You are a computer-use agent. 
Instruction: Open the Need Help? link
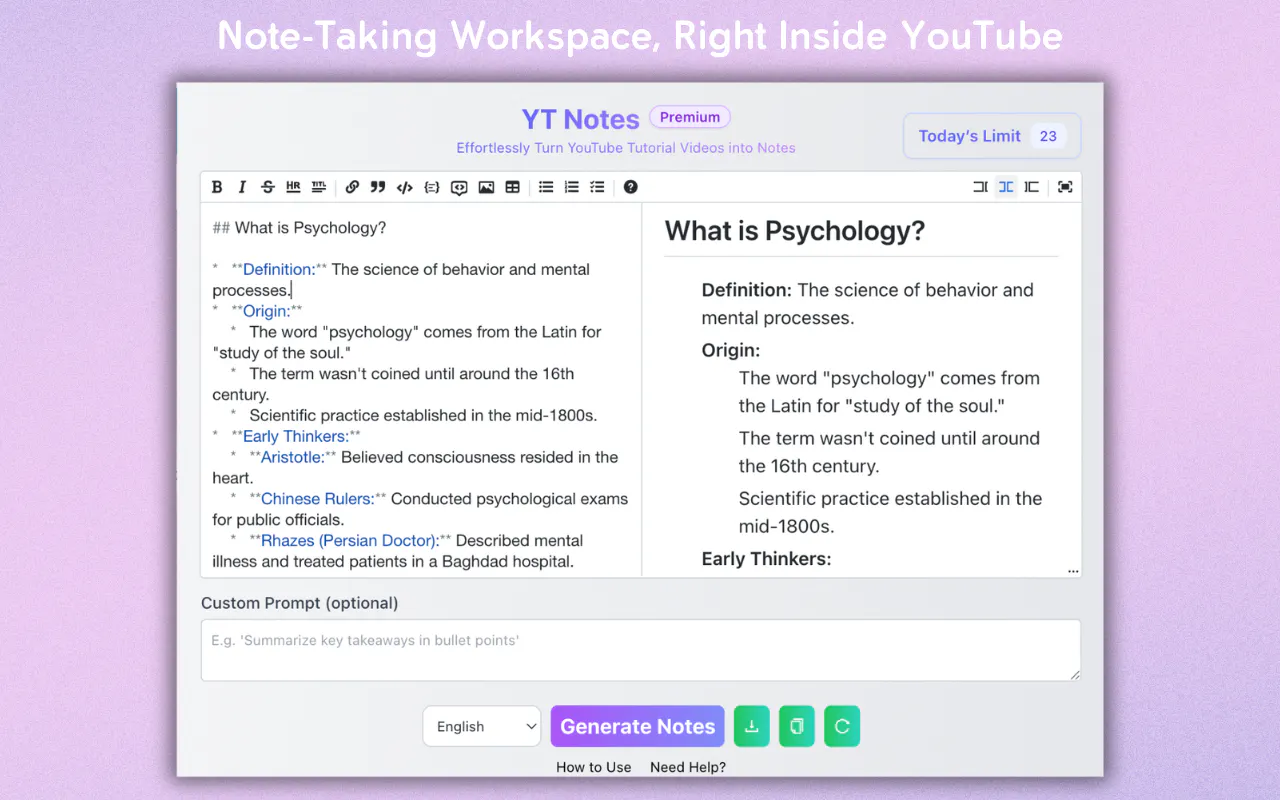point(688,767)
